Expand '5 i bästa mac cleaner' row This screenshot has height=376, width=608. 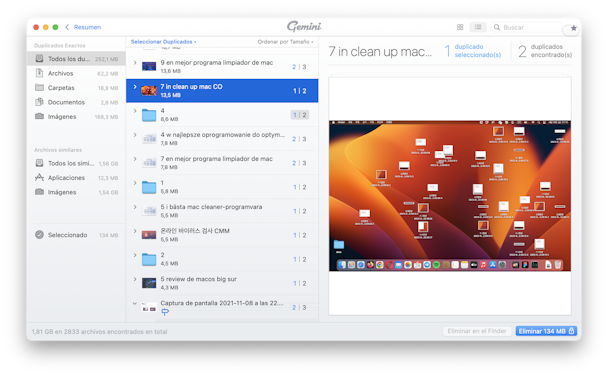coord(135,207)
